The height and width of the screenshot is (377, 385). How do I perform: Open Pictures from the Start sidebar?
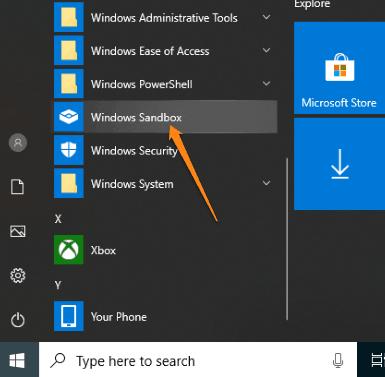coord(18,231)
